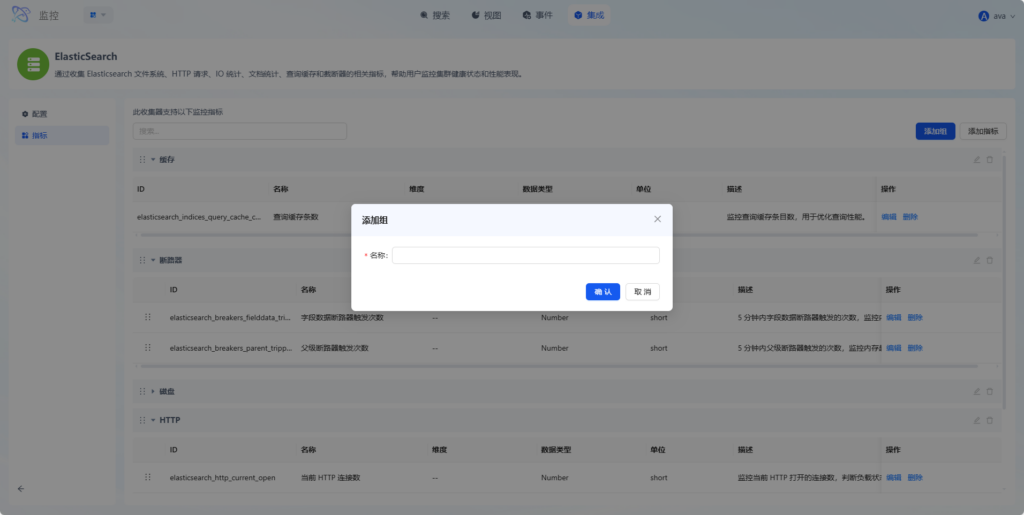Screen dimensions: 1024x515
Task: Click horizontal scrollbar under 断路器 table
Action: point(558,366)
